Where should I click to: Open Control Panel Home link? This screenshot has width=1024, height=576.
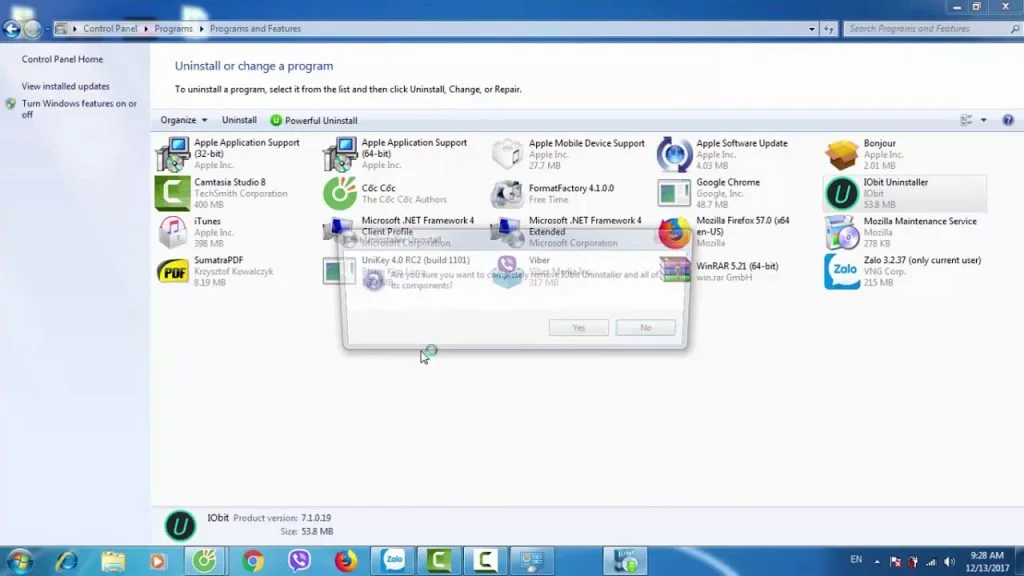[62, 59]
